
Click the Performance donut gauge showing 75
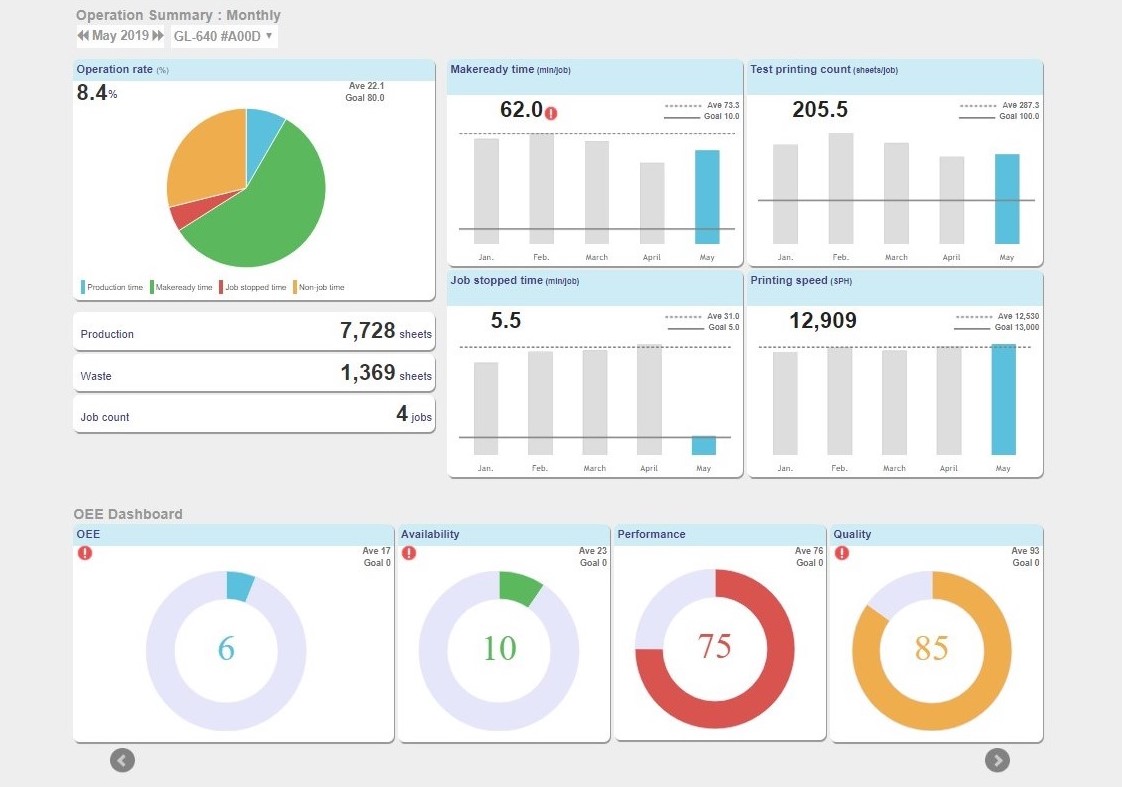pos(715,648)
